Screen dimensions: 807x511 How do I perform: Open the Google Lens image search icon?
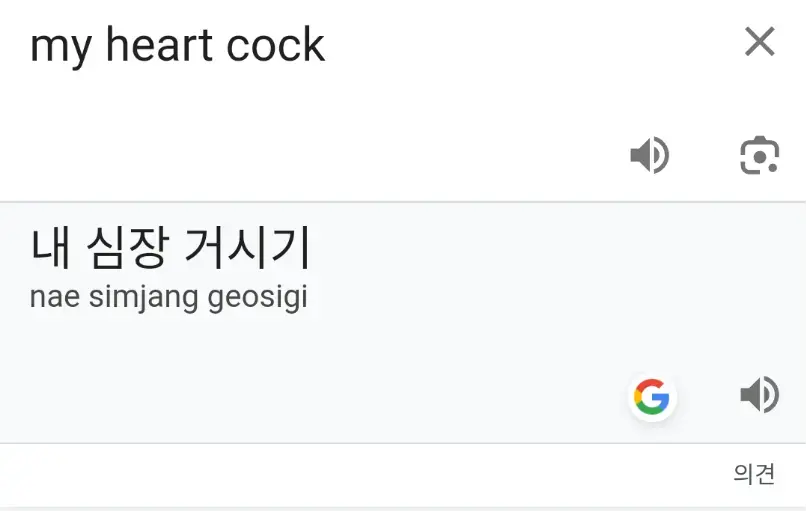[760, 155]
